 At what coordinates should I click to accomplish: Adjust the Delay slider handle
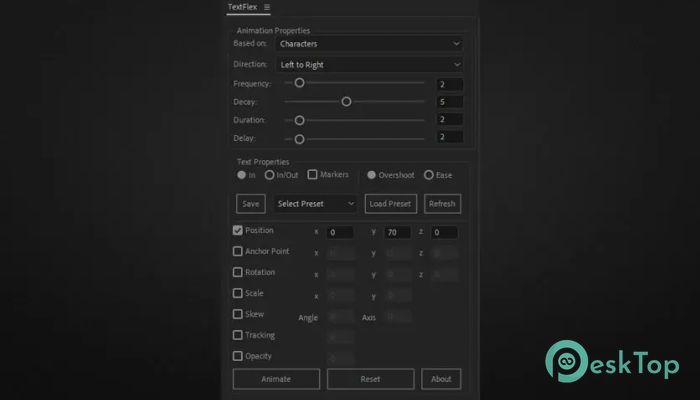pos(300,139)
